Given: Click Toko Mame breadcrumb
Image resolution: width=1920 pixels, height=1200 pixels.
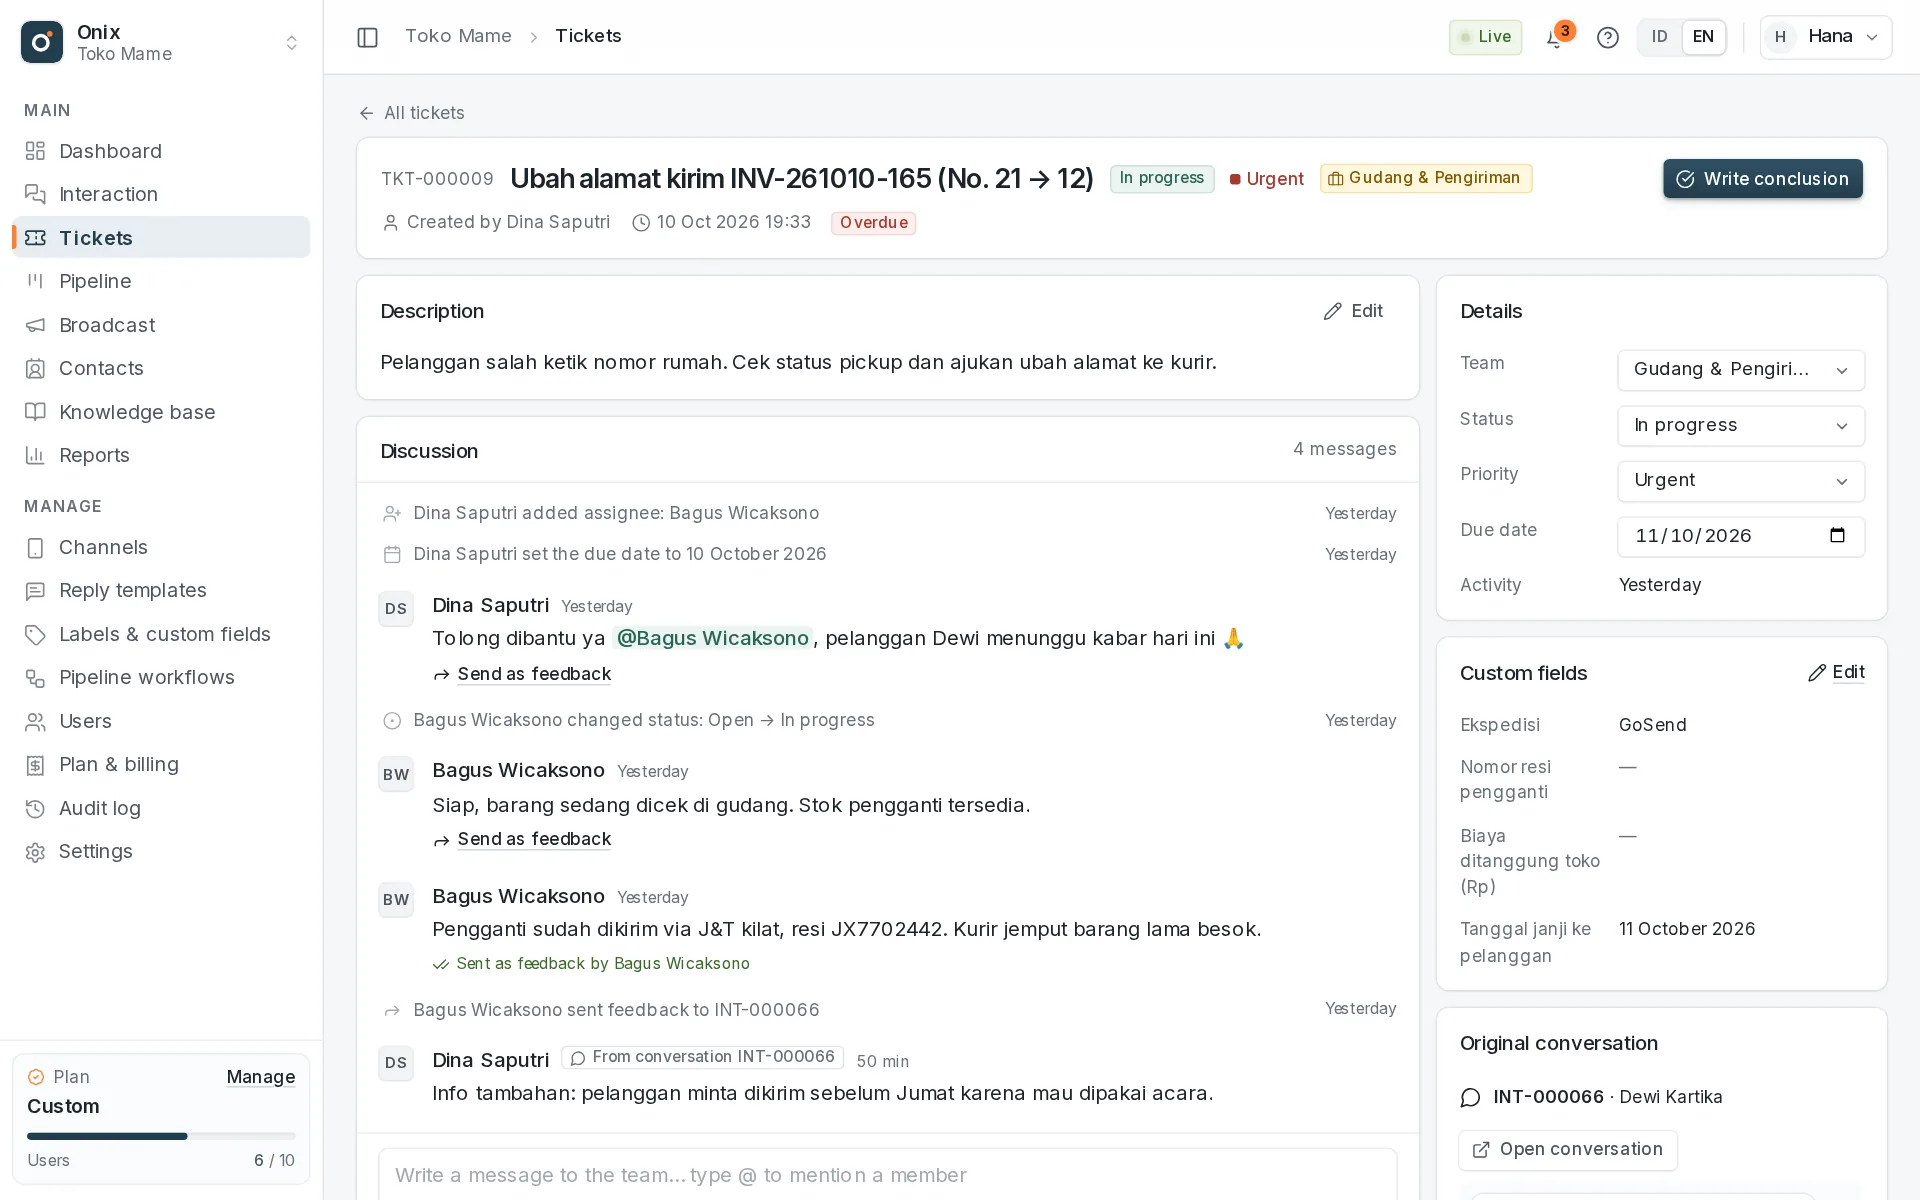Looking at the screenshot, I should coord(458,36).
